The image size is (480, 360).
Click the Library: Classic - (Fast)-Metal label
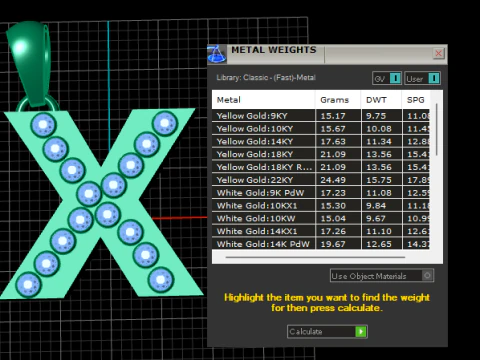(266, 78)
